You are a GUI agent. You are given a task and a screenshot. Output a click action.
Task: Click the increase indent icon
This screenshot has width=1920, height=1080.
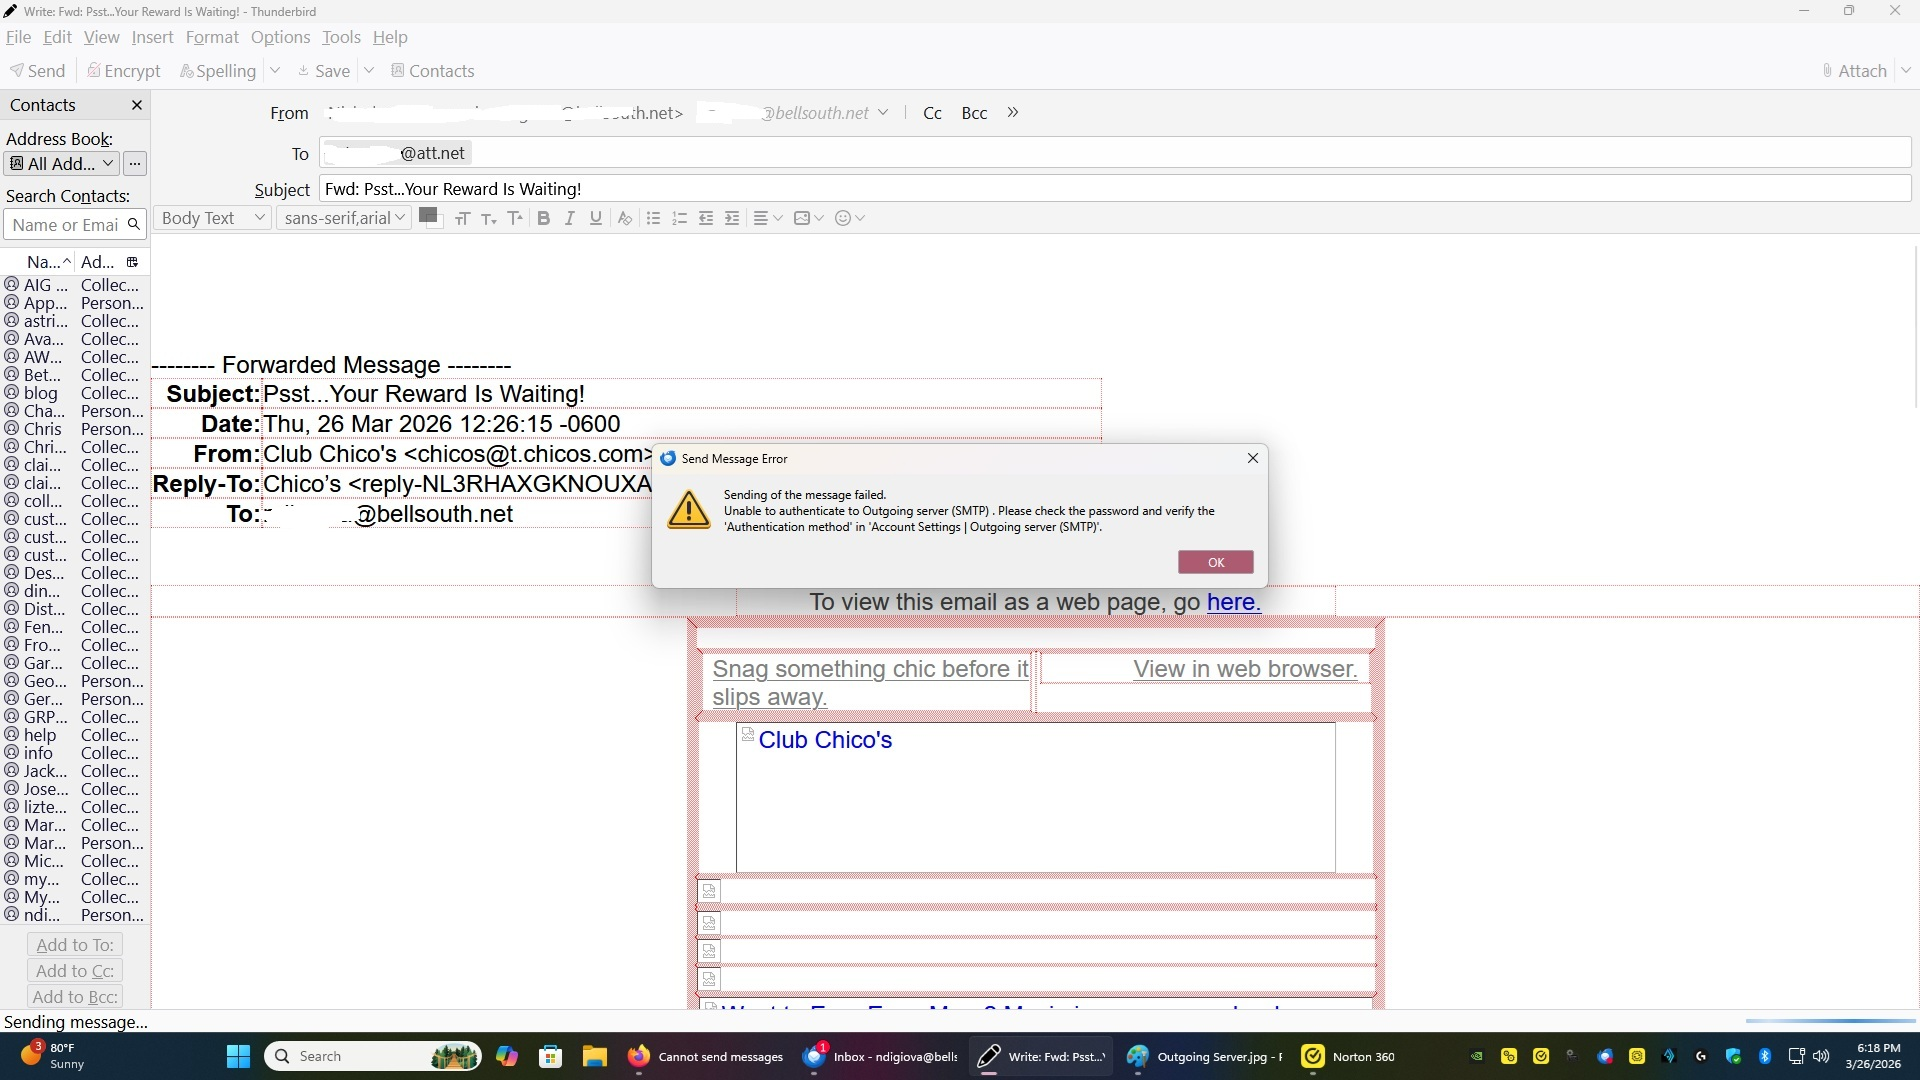coord(732,218)
